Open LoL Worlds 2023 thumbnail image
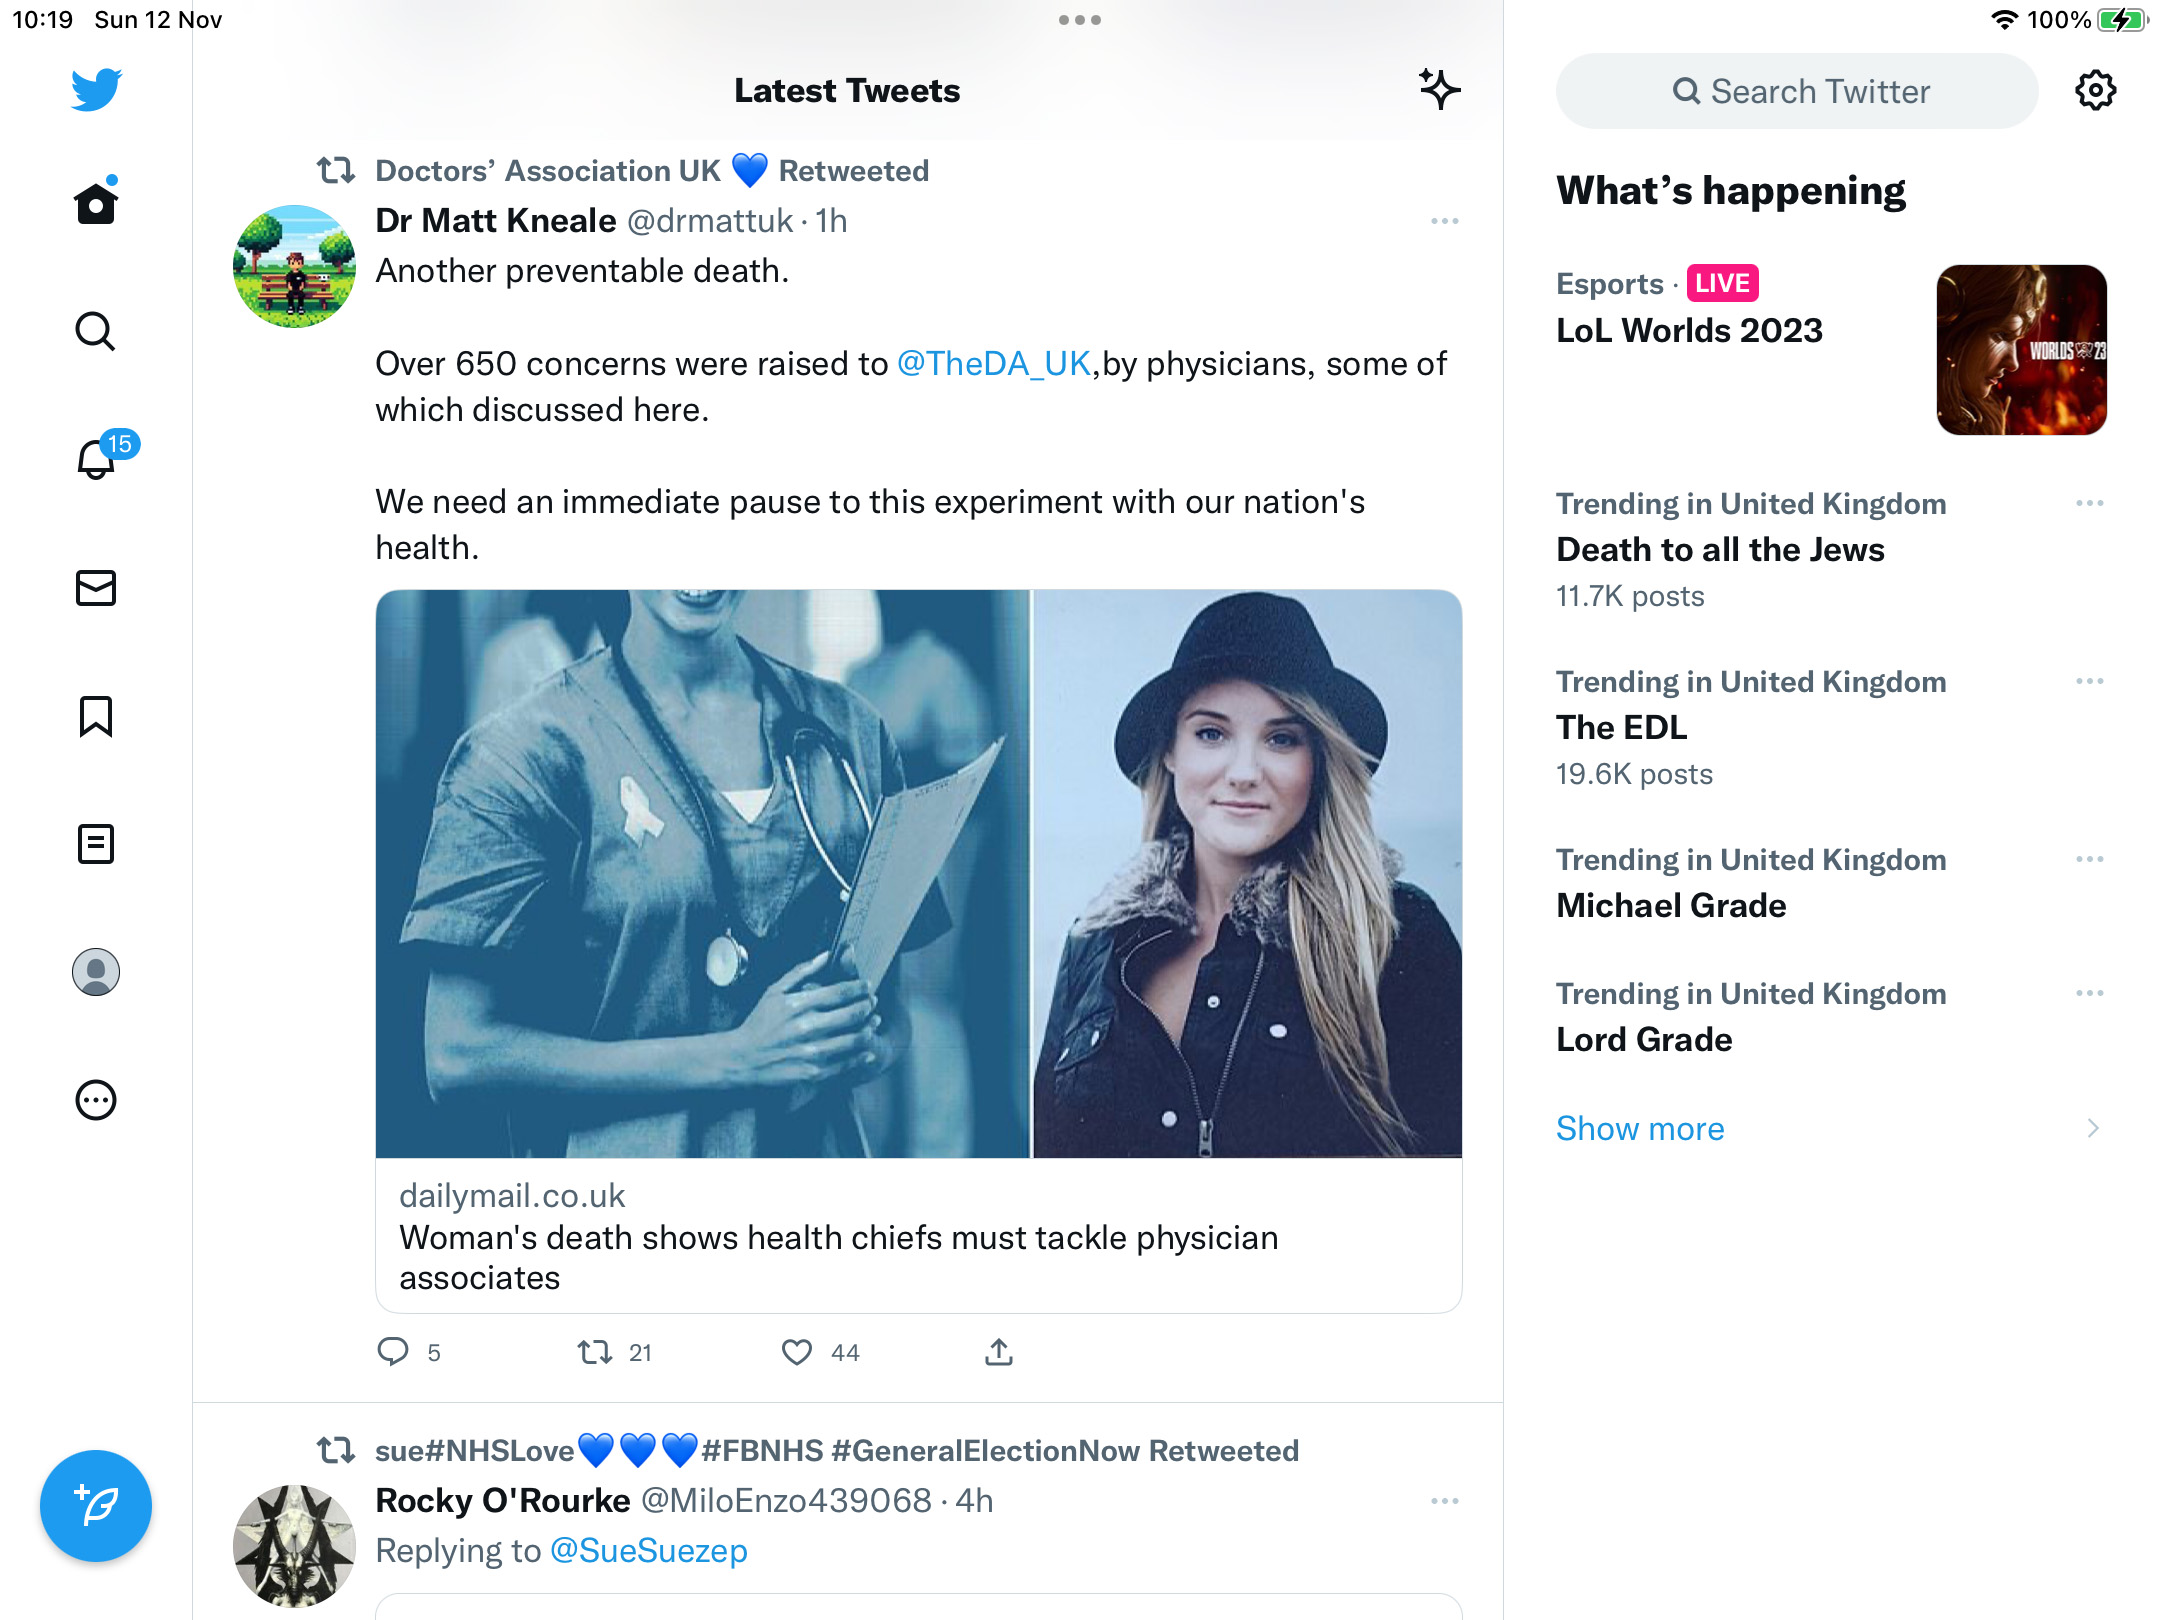 [2021, 350]
